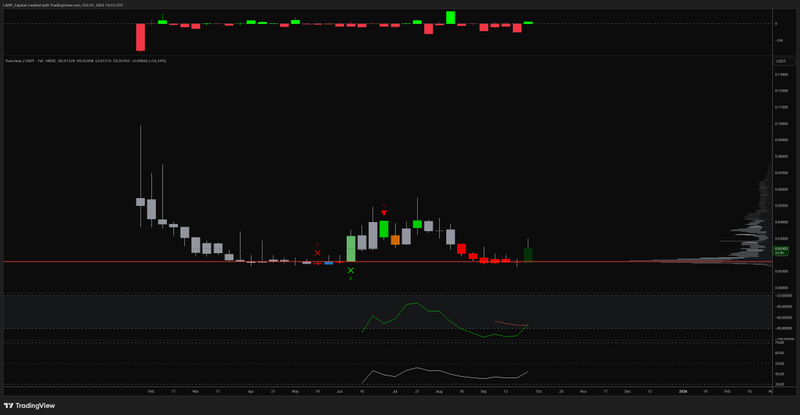Click the large red bar at top-left pane
This screenshot has width=800, height=415.
click(141, 37)
